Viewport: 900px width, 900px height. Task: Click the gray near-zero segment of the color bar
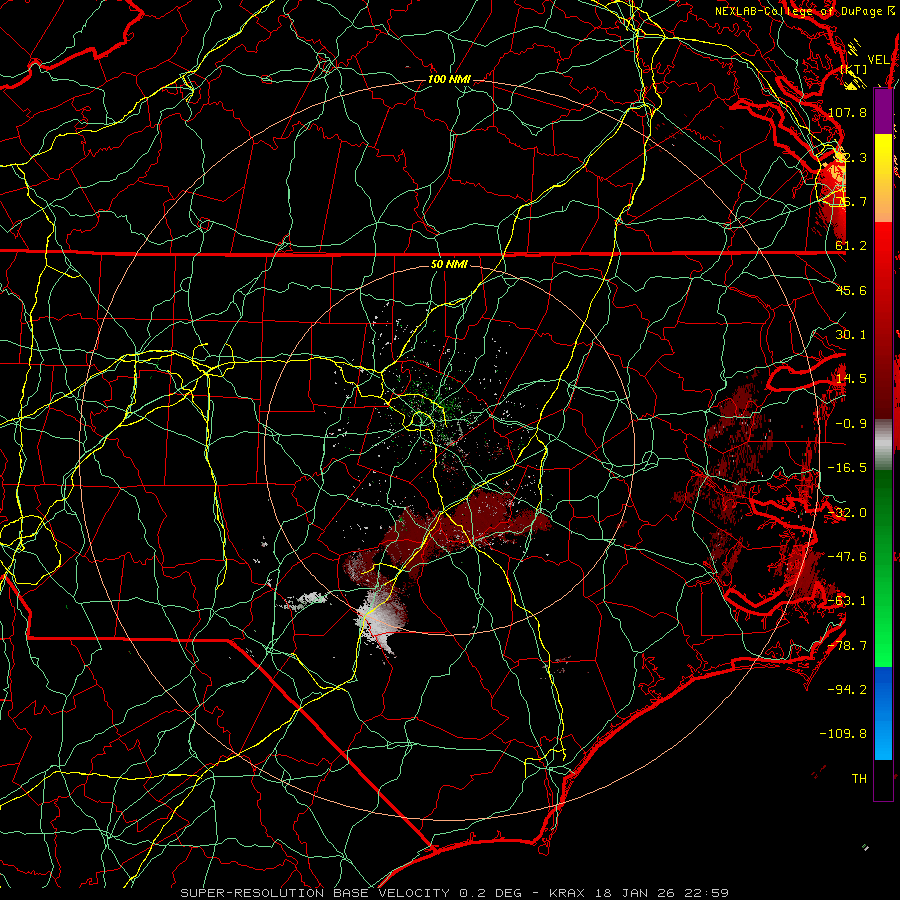883,445
